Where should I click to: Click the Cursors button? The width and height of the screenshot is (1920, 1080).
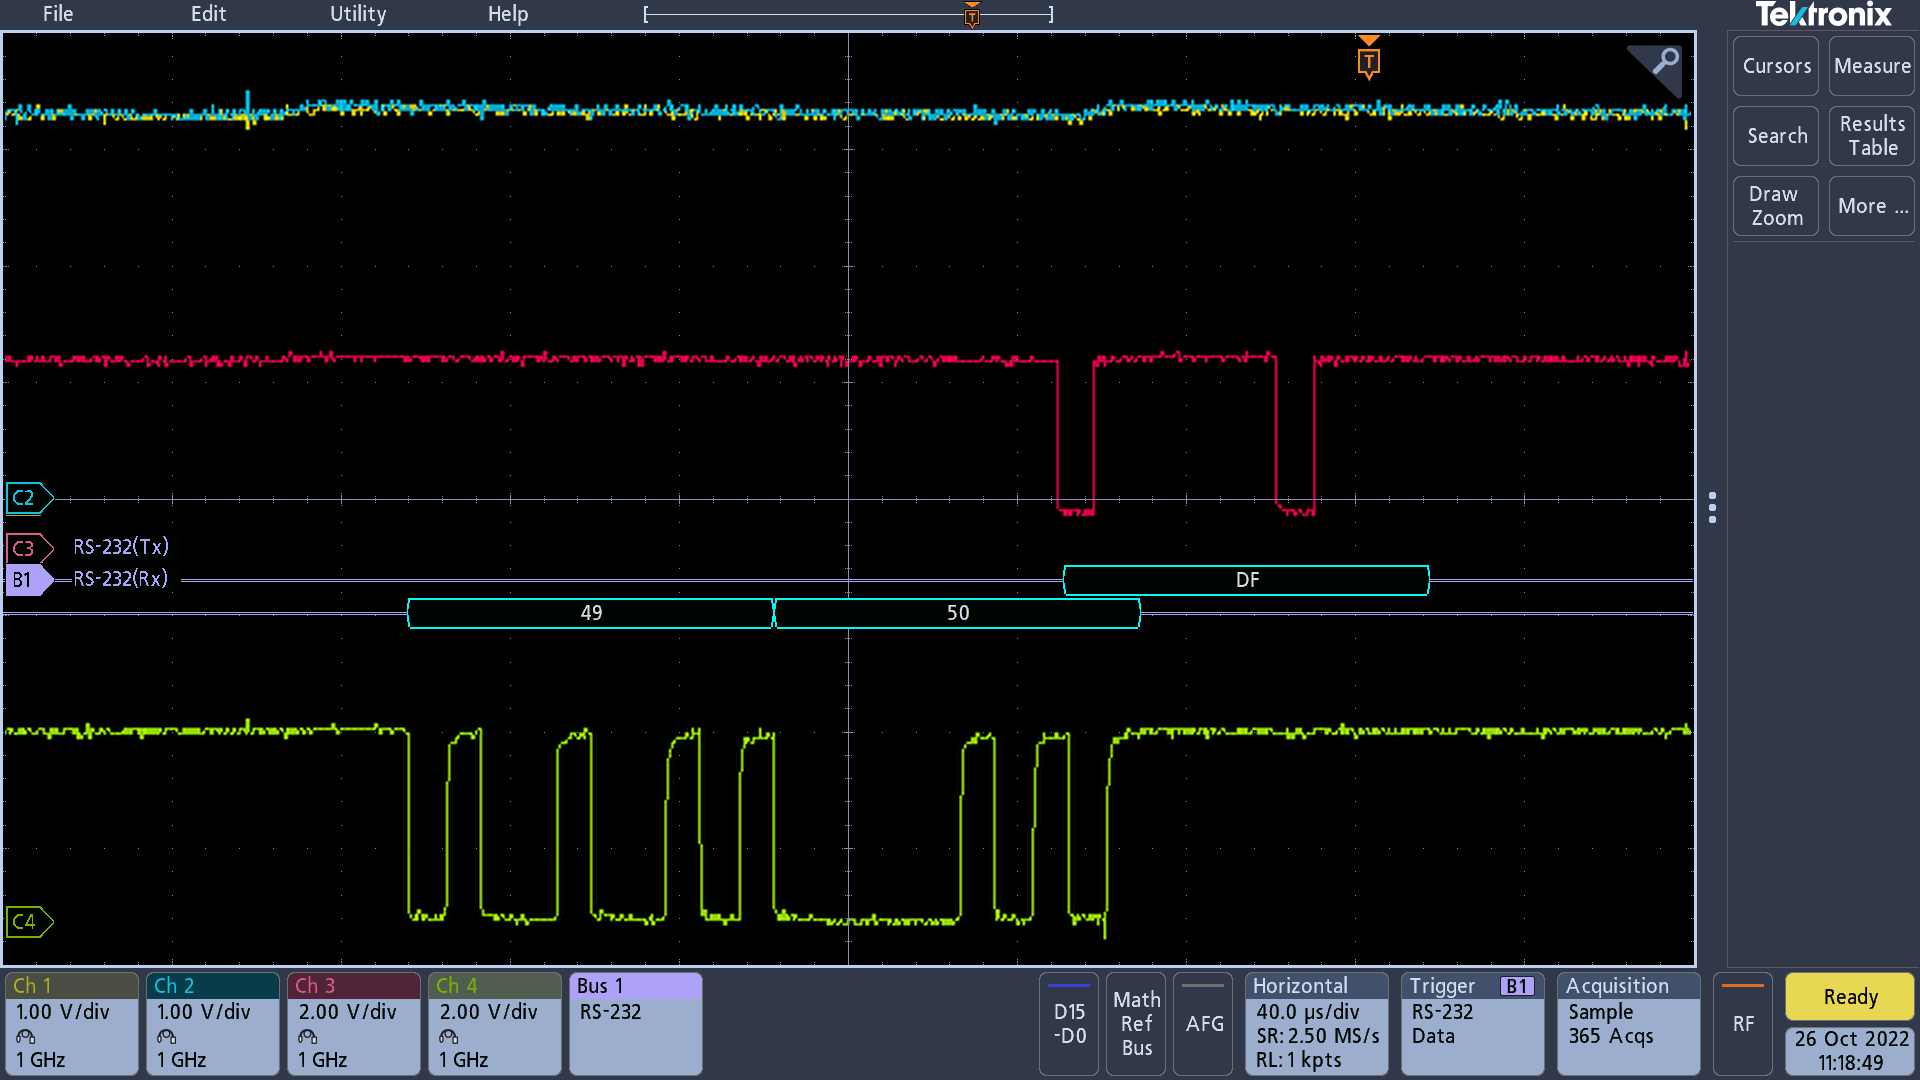coord(1776,66)
